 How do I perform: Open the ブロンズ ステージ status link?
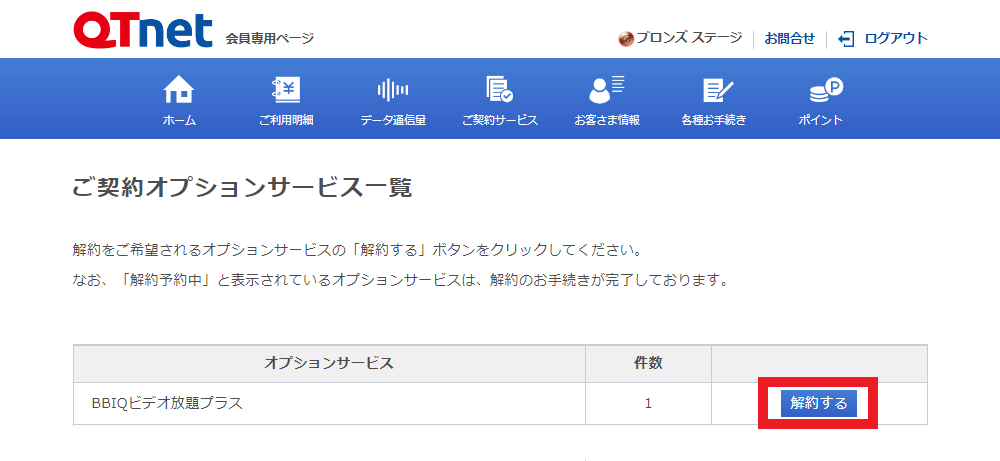pos(689,39)
